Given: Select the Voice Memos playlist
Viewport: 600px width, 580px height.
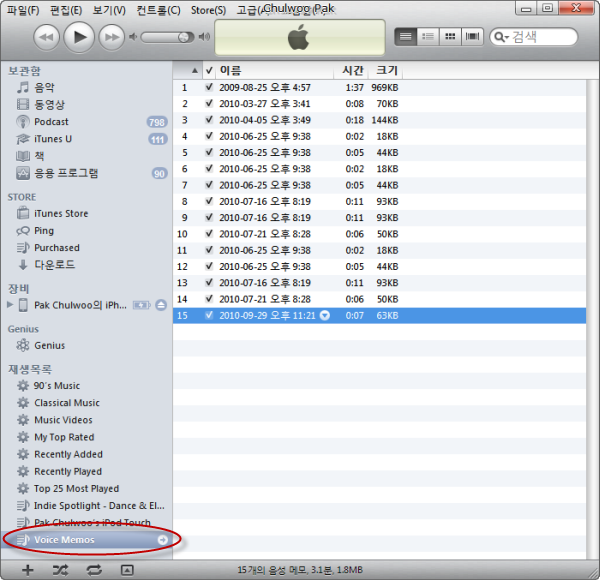Looking at the screenshot, I should click(86, 540).
